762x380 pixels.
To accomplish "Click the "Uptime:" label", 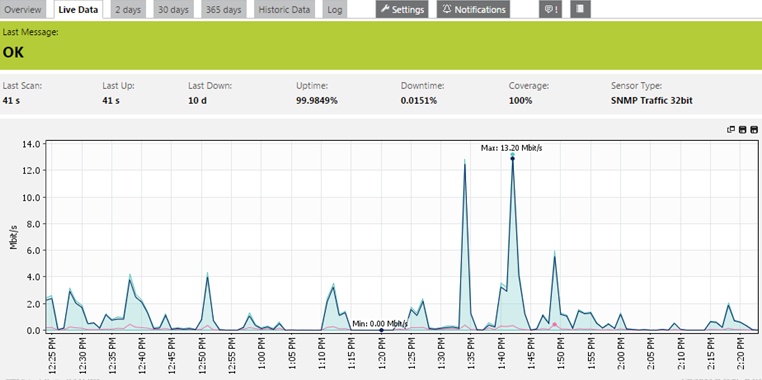I will pyautogui.click(x=312, y=86).
